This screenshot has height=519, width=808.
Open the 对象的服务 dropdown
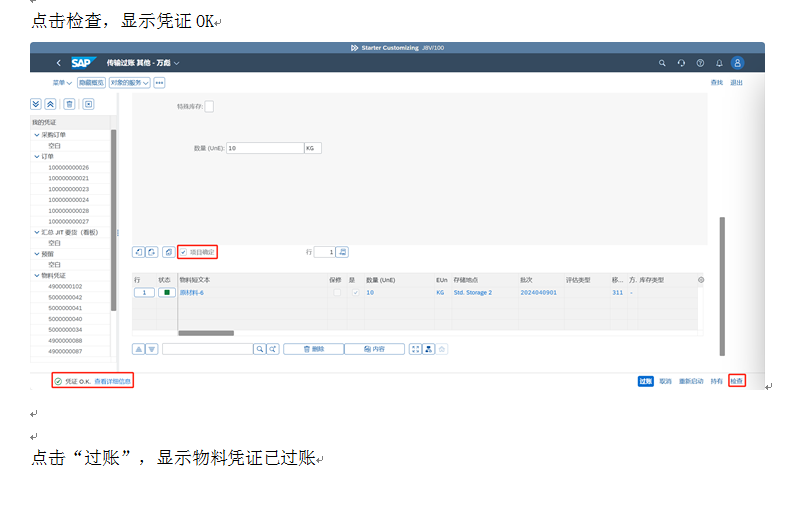[x=130, y=83]
